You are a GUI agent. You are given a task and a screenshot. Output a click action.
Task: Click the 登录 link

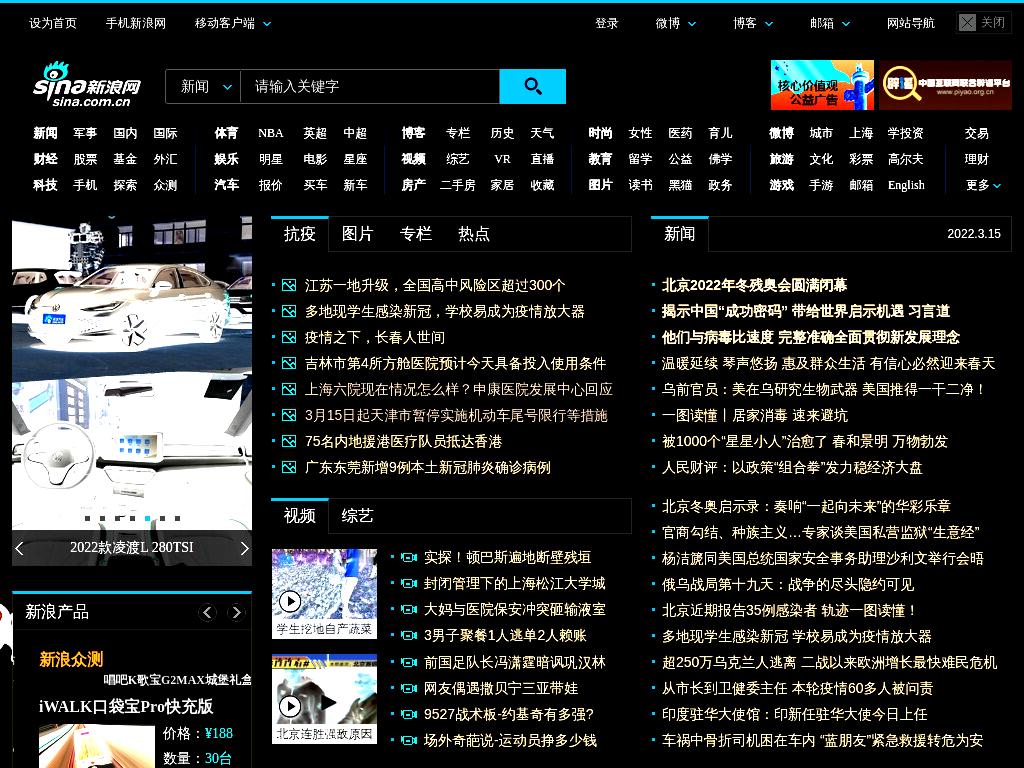point(607,24)
